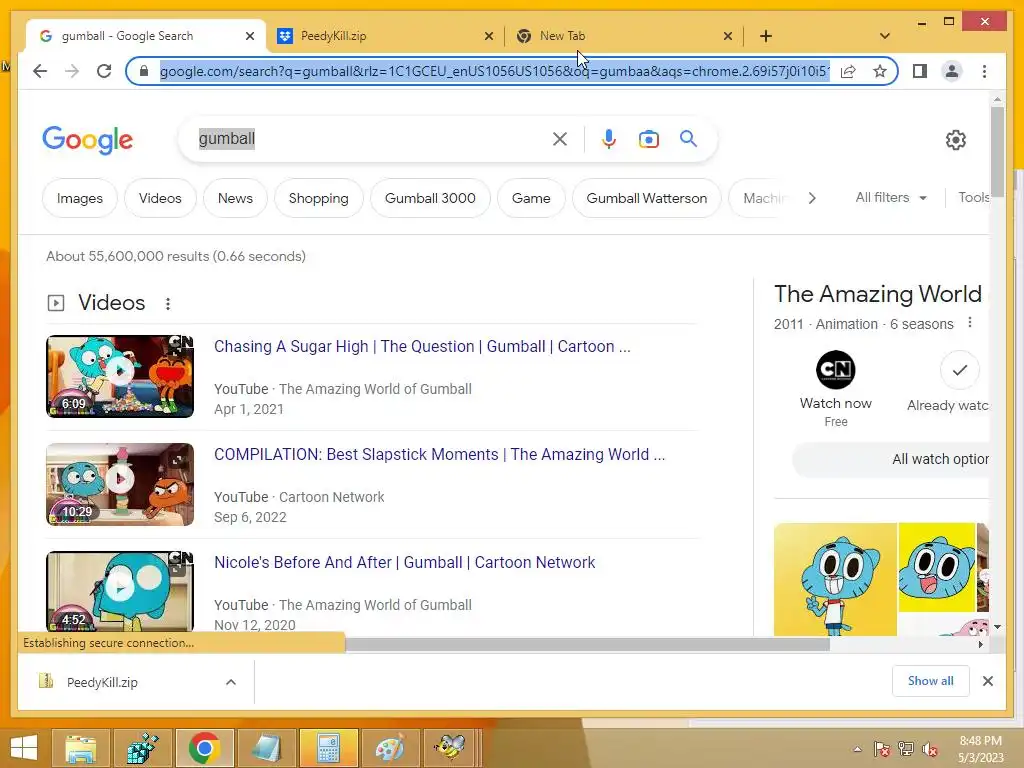Select the address bar URL
The width and height of the screenshot is (1024, 768).
coord(494,71)
